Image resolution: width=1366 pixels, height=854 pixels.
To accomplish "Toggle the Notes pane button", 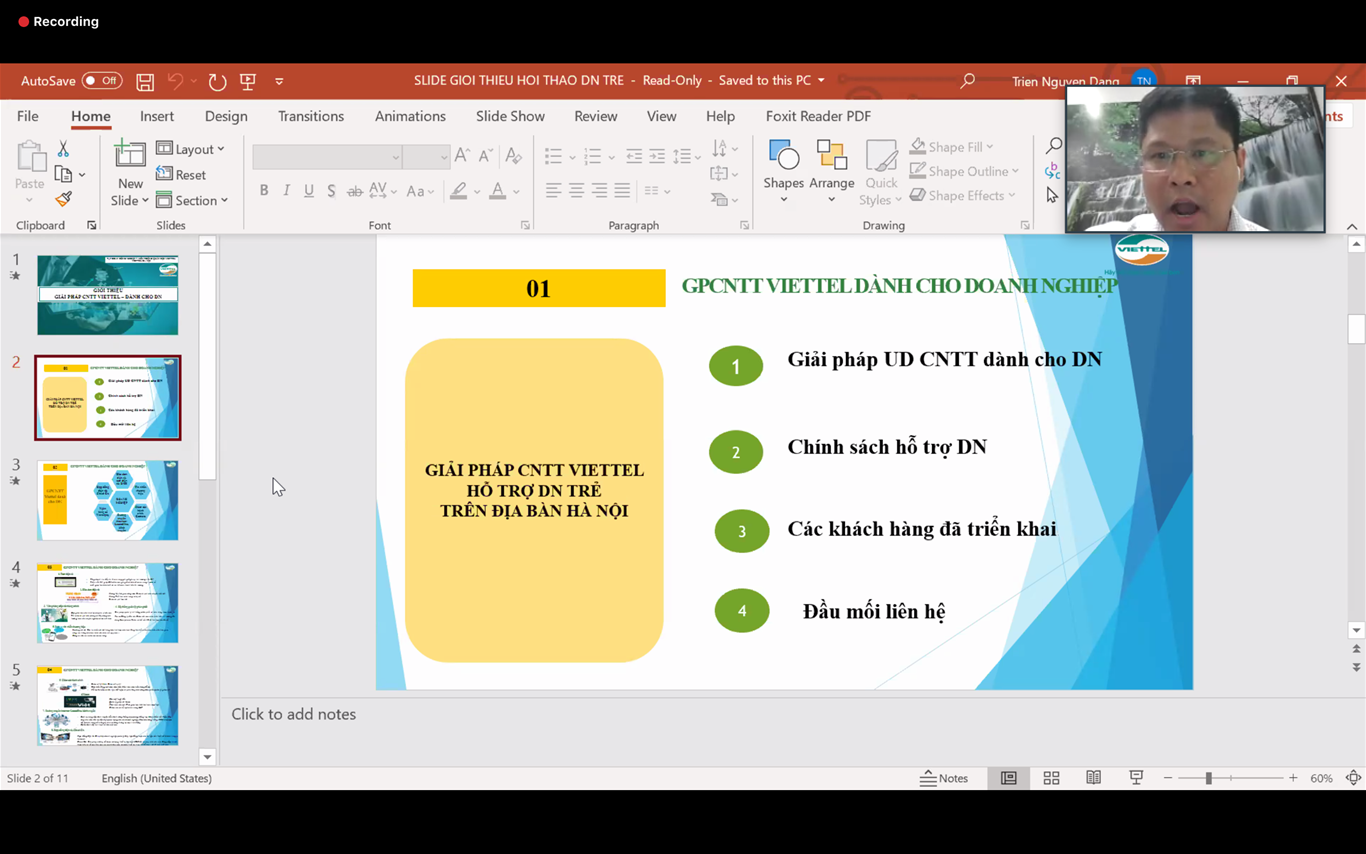I will click(944, 778).
